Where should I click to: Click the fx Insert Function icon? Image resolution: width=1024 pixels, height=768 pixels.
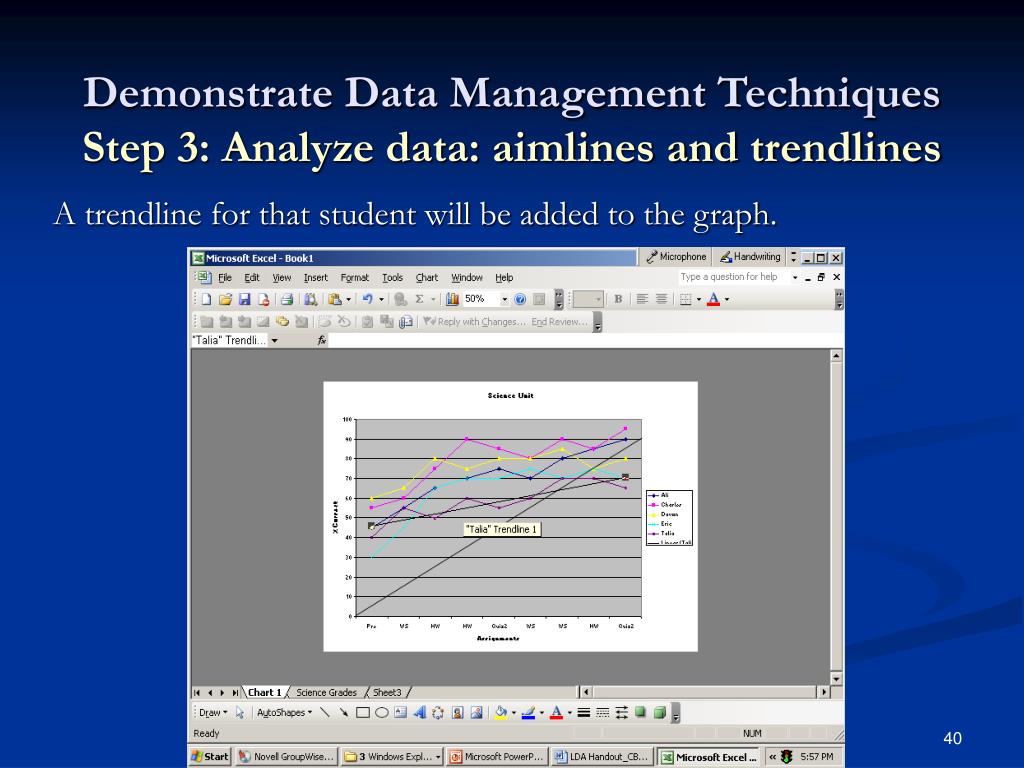tap(321, 340)
